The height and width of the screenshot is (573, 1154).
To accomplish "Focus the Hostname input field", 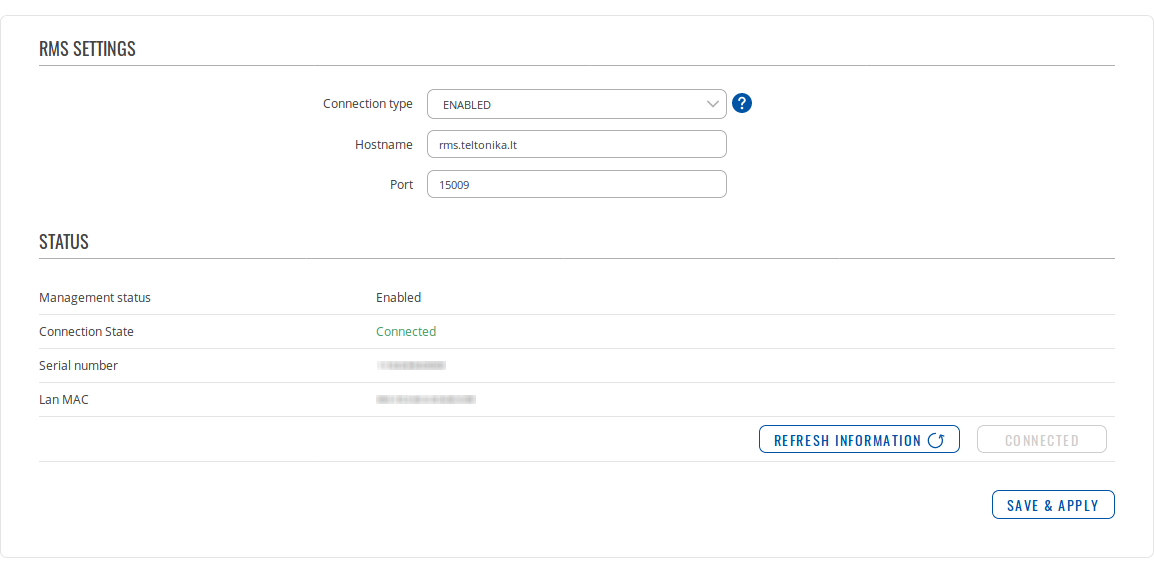I will click(576, 144).
